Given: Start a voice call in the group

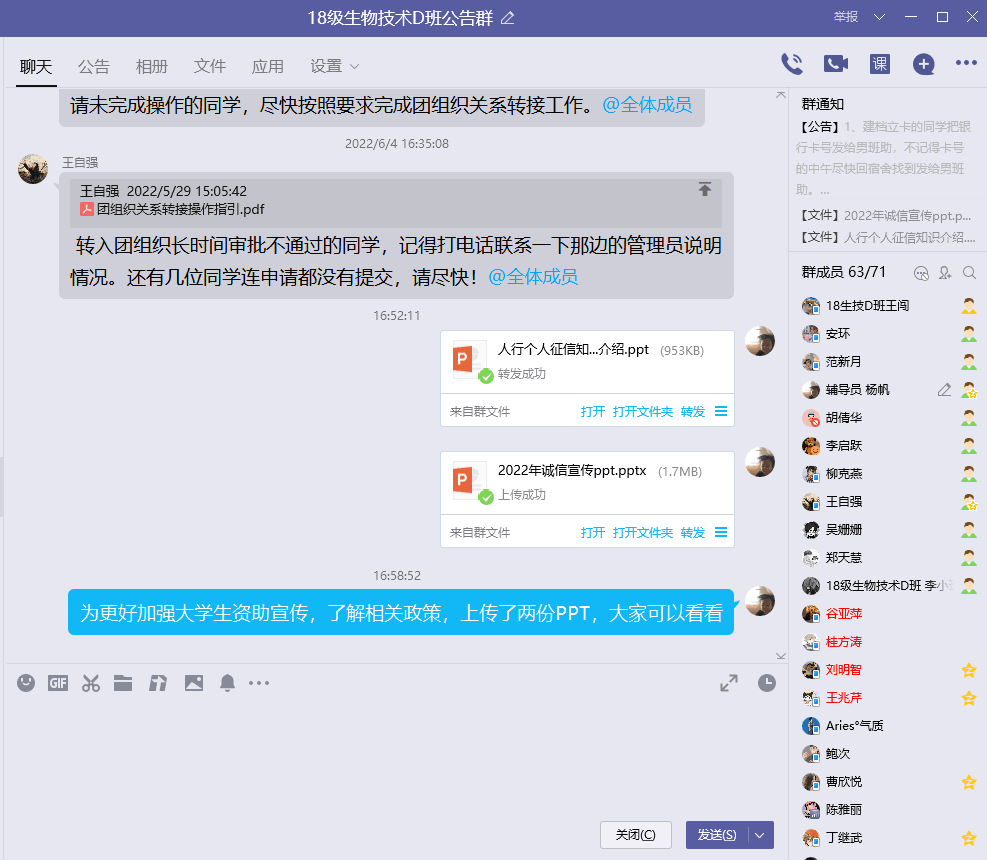Looking at the screenshot, I should point(791,64).
